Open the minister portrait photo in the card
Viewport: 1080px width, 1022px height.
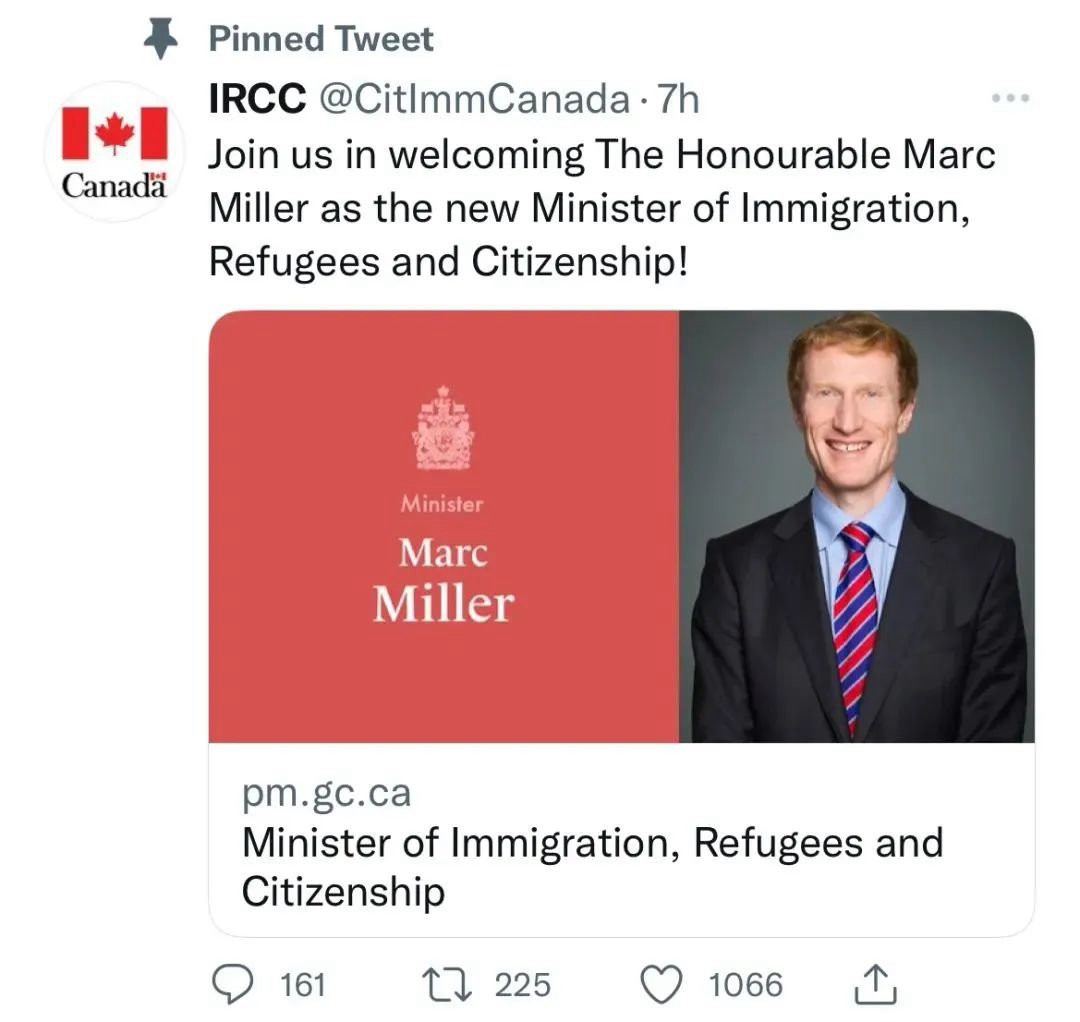click(x=856, y=526)
